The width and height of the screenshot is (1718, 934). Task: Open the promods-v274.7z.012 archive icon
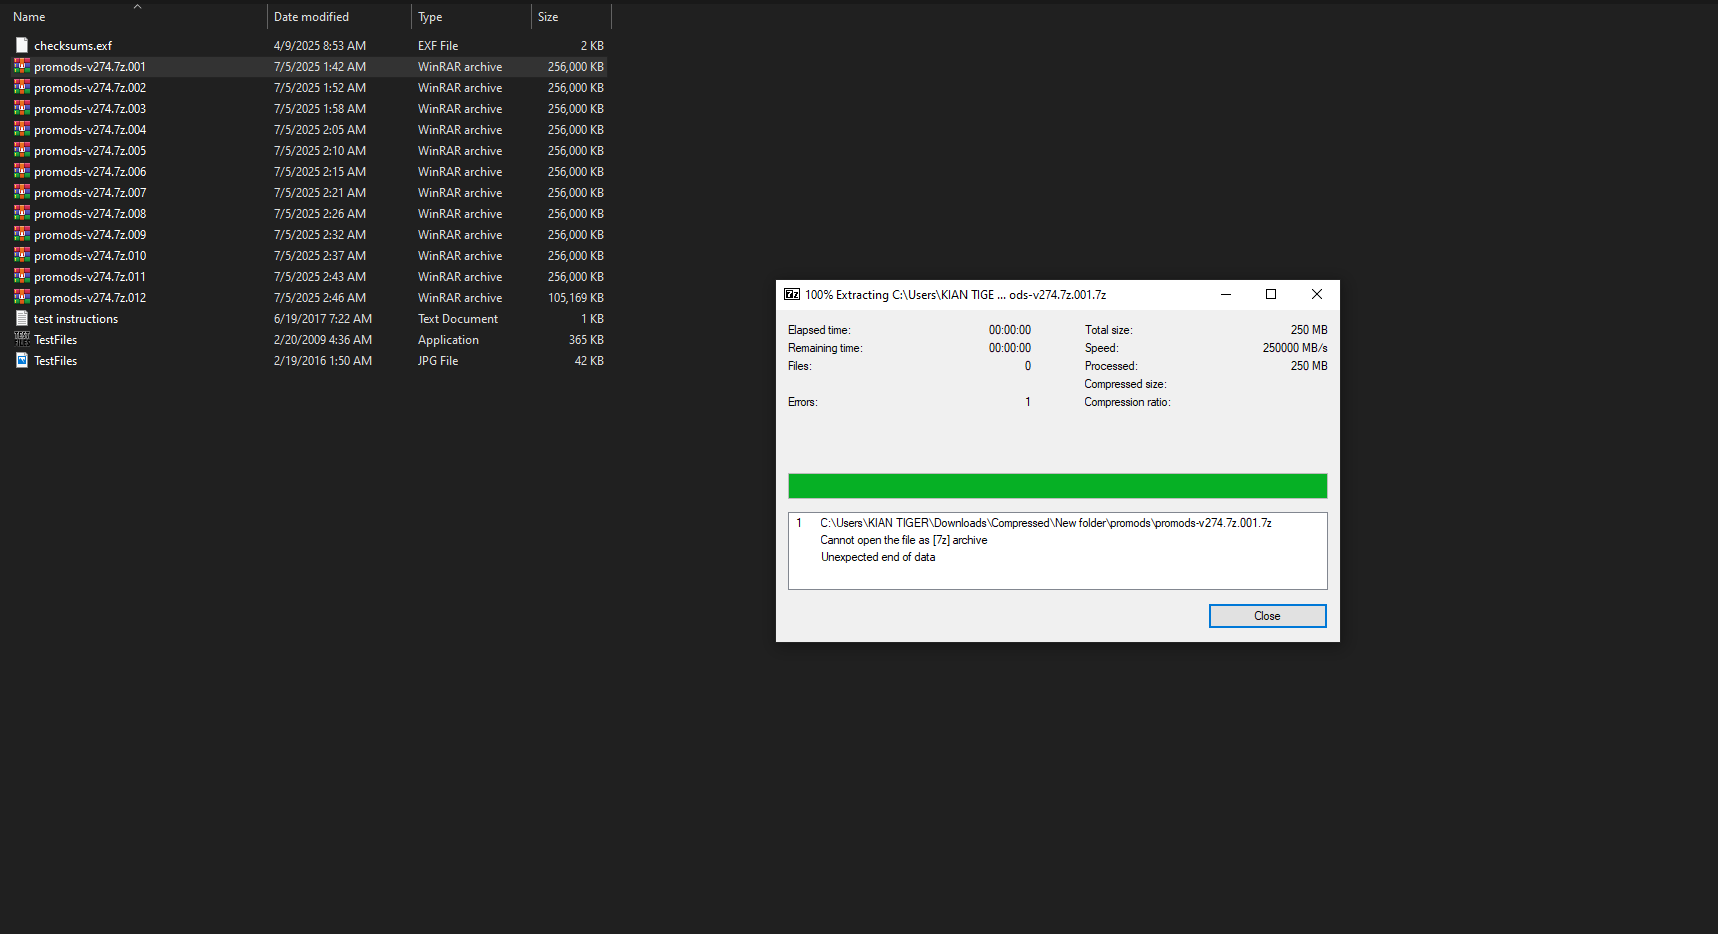pyautogui.click(x=21, y=297)
